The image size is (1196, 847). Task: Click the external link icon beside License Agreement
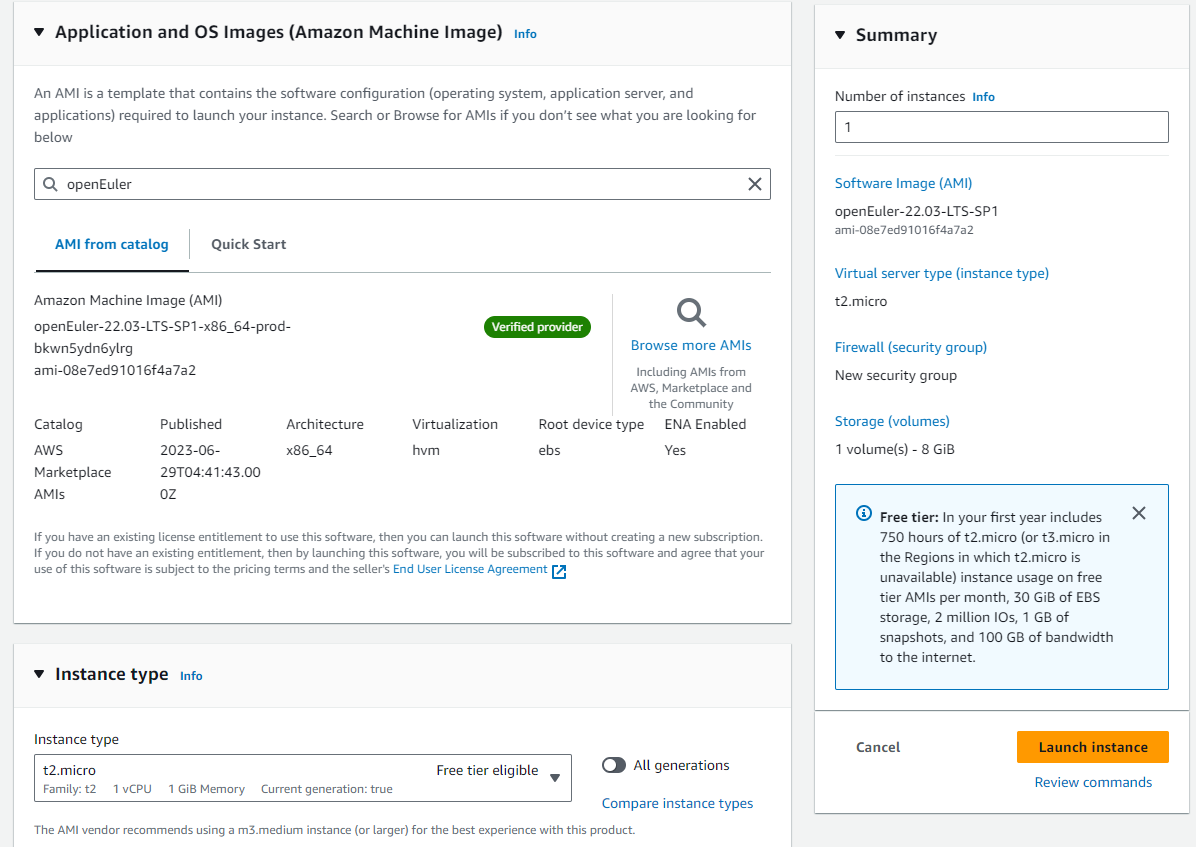(x=559, y=571)
